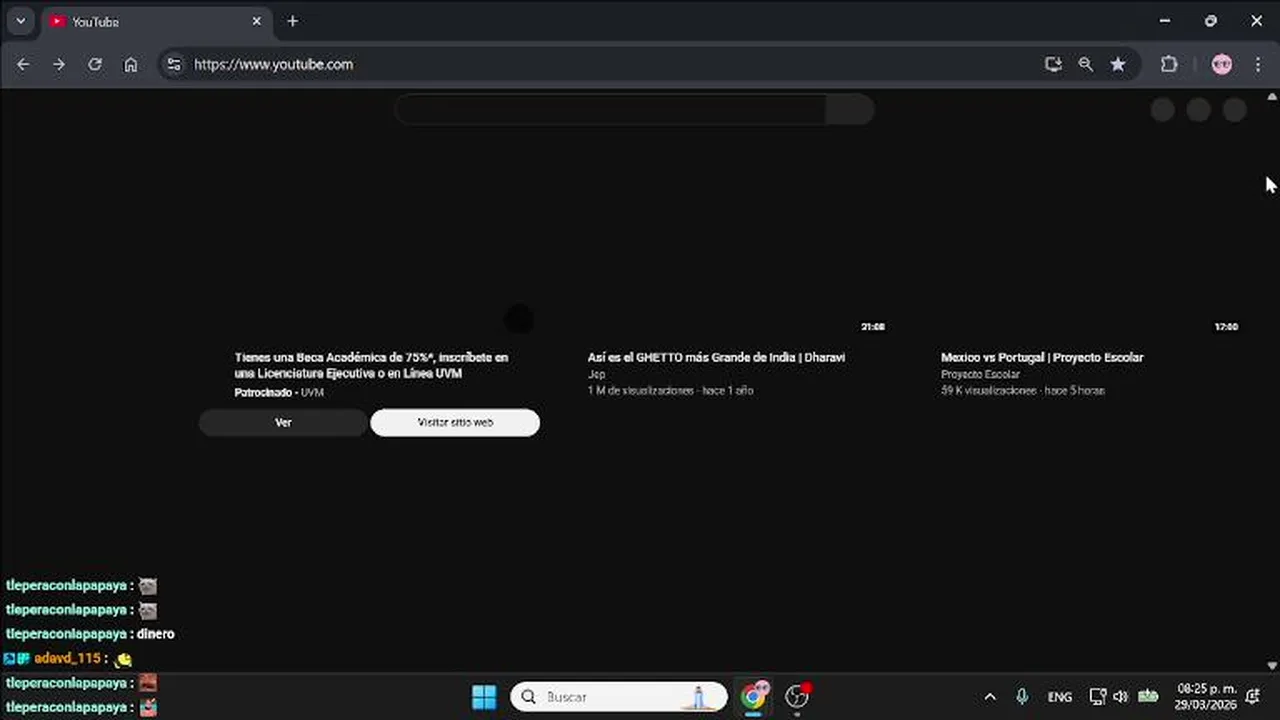This screenshot has width=1280, height=720.
Task: Bookmark this page with the star icon
Action: (x=1118, y=64)
